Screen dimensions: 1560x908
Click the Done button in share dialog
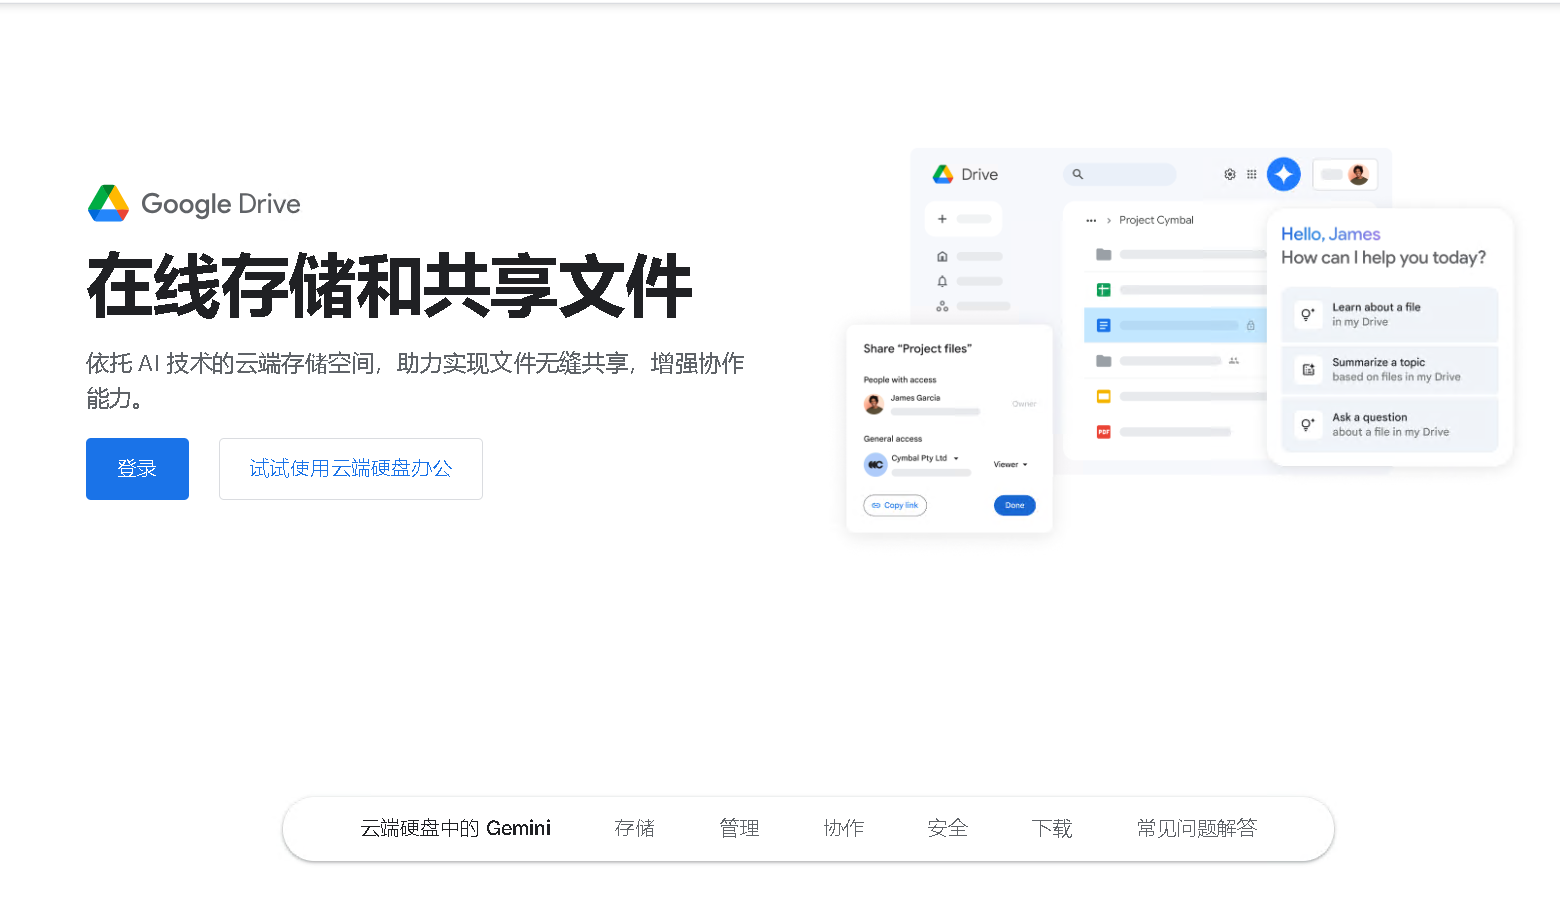coord(1015,505)
